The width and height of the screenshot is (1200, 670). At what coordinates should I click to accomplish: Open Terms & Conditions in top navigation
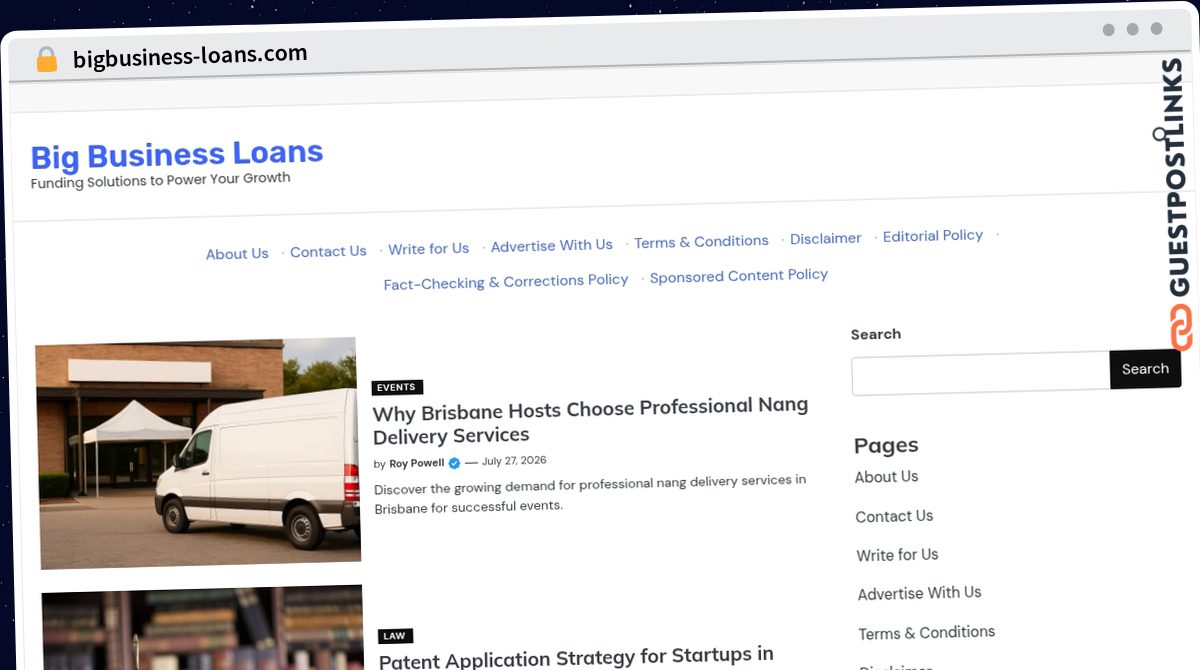point(701,242)
